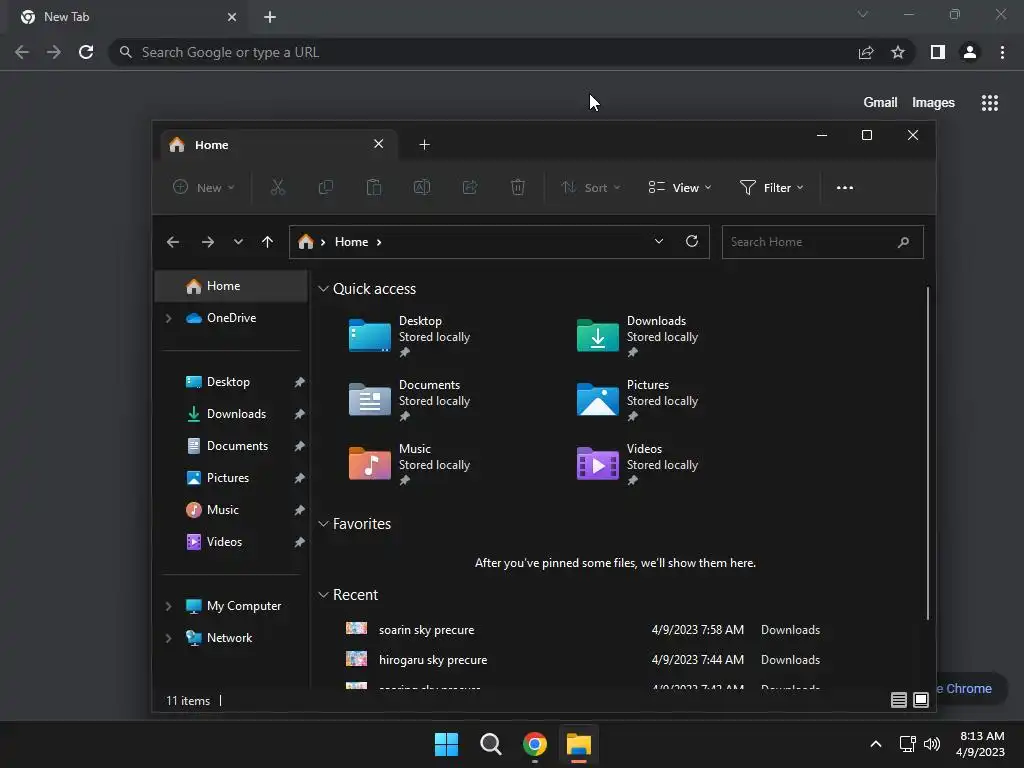Click the Paste clipboard icon in Explorer toolbar
The height and width of the screenshot is (768, 1024).
click(374, 187)
